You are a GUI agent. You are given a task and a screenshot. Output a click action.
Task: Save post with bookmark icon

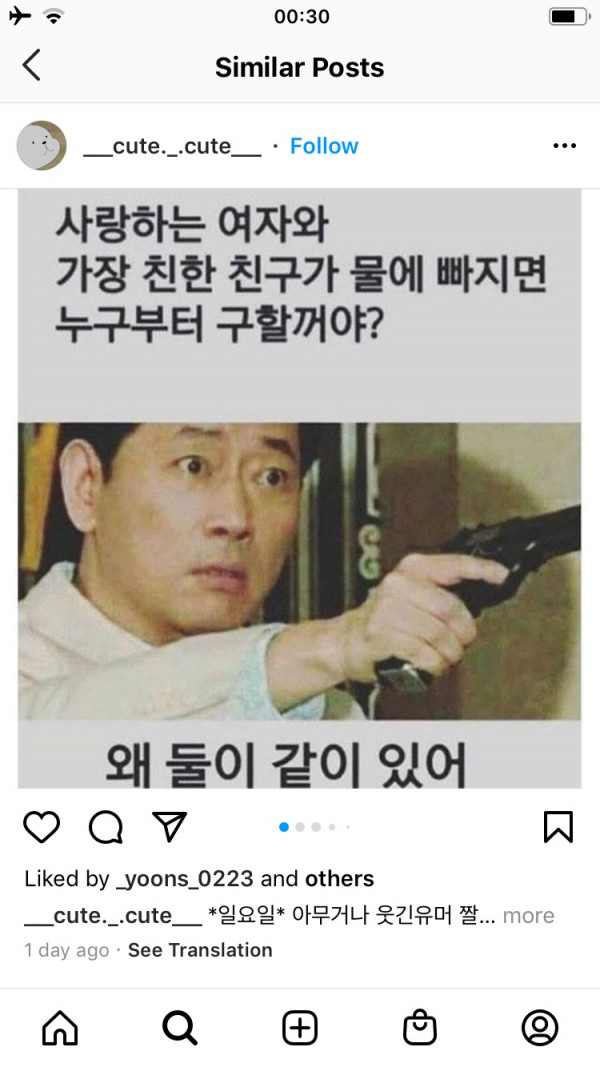pyautogui.click(x=559, y=827)
